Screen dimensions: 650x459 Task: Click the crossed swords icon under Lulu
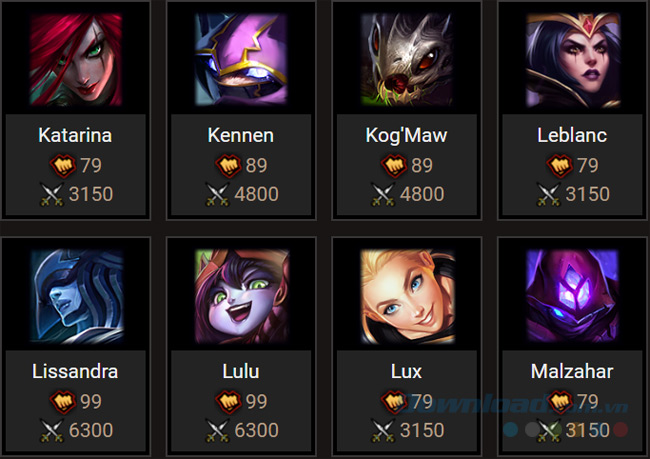click(x=217, y=430)
